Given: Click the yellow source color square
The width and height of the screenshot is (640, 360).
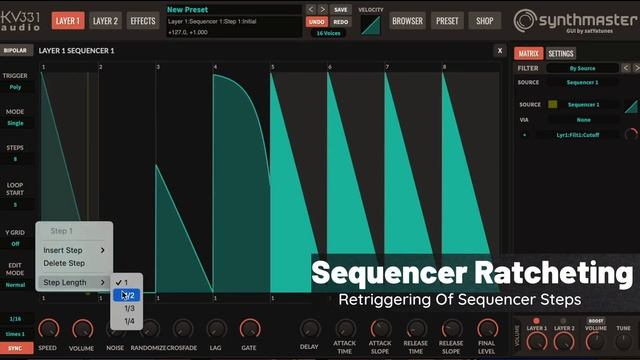Looking at the screenshot, I should (553, 104).
